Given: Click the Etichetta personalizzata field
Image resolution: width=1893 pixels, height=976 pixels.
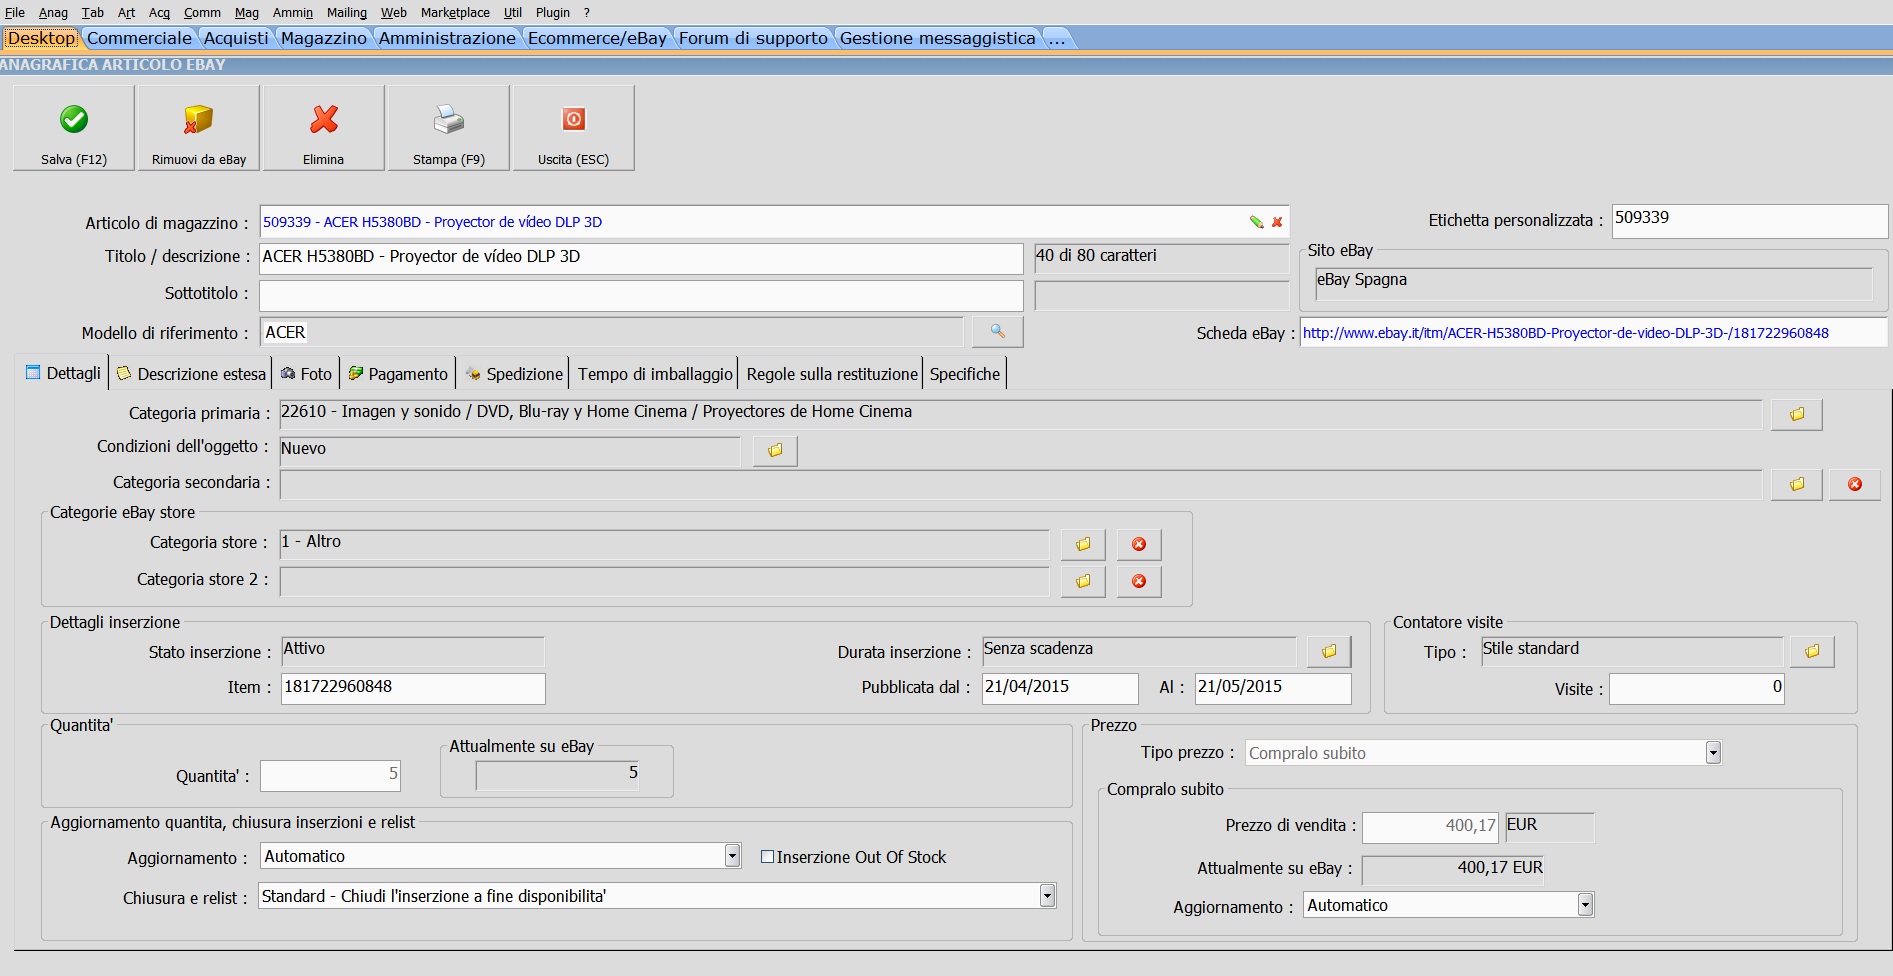Looking at the screenshot, I should point(1749,220).
